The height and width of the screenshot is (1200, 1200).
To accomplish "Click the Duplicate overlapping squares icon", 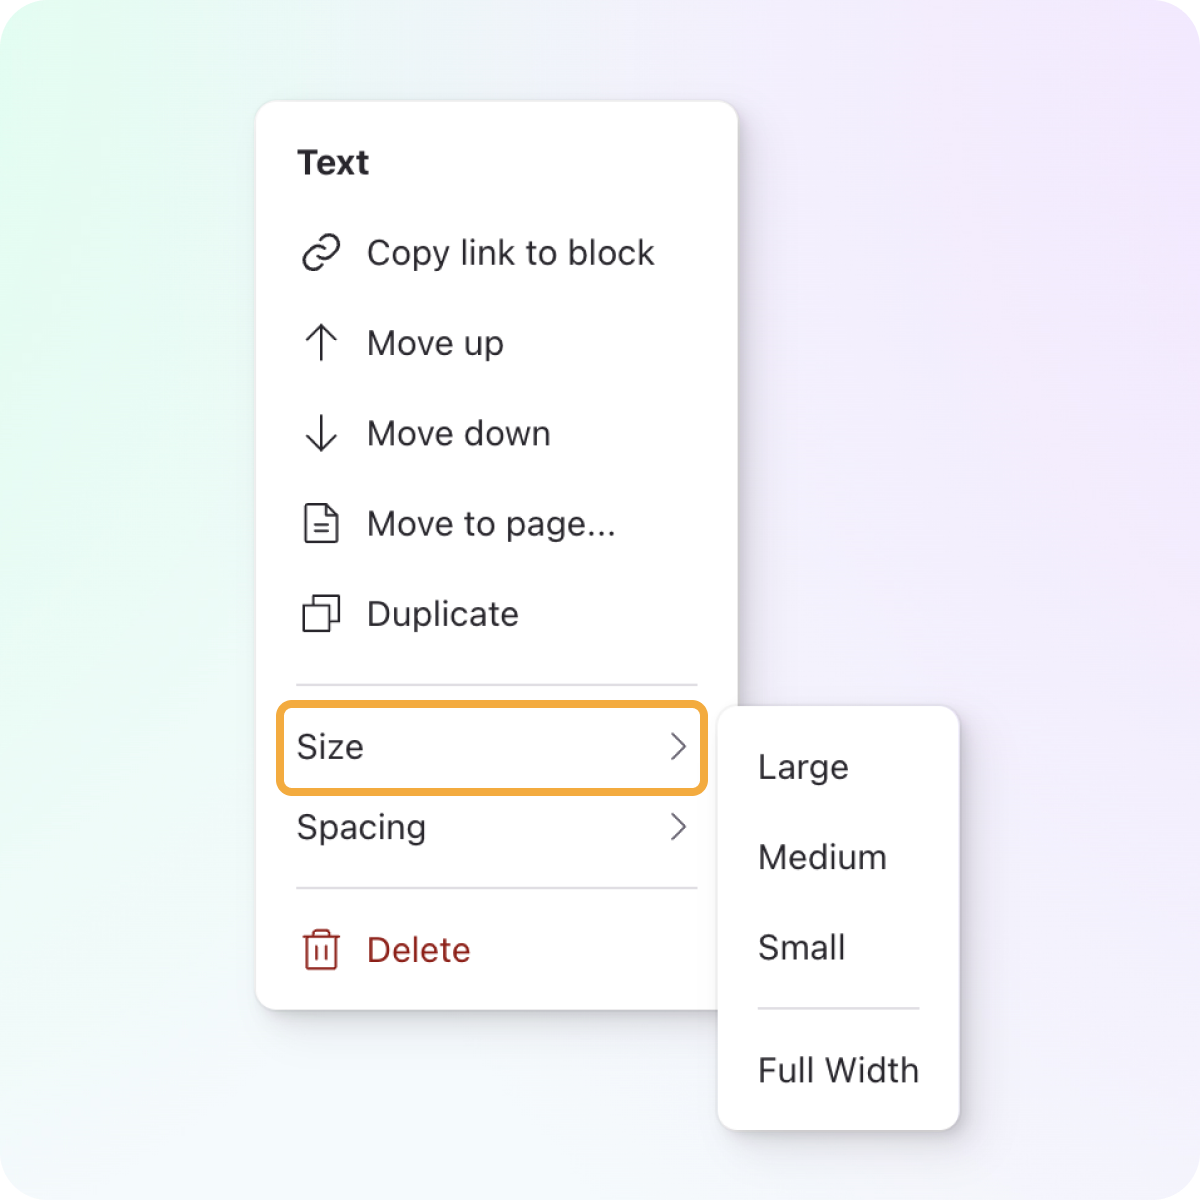I will pyautogui.click(x=321, y=613).
